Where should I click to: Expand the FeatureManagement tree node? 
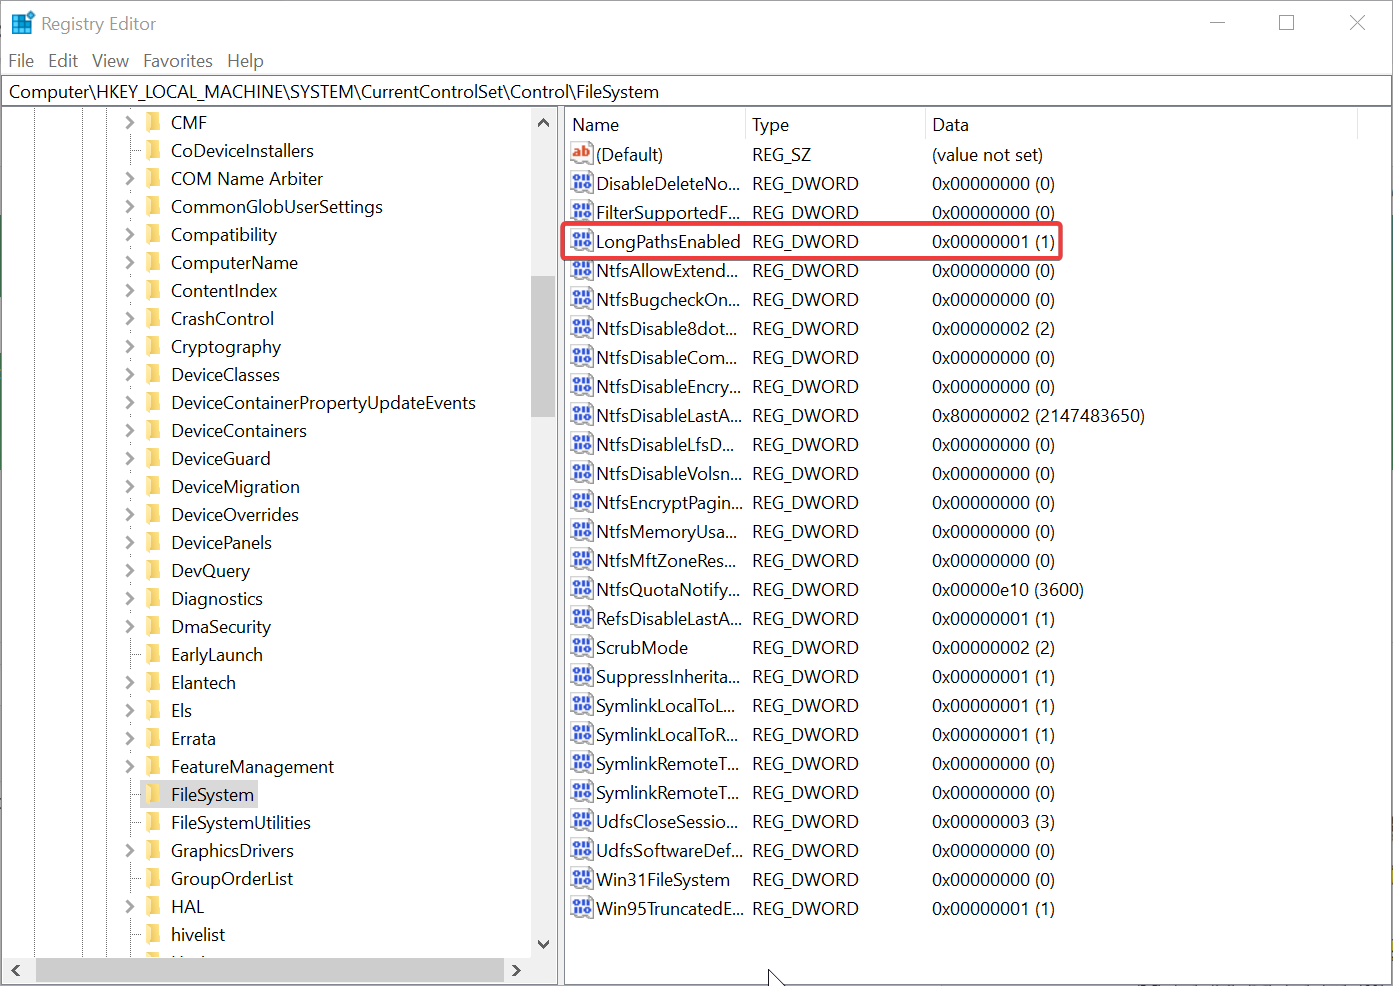click(129, 767)
